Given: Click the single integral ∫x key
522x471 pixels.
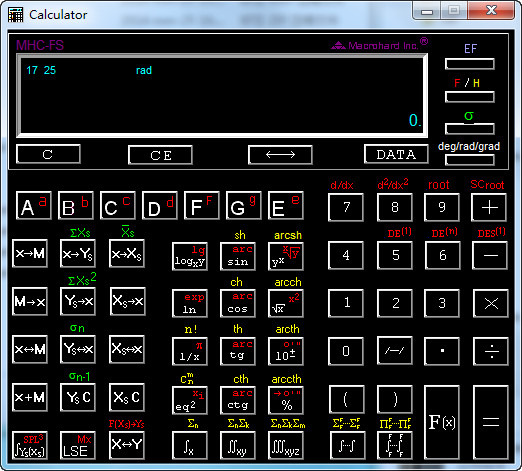Looking at the screenshot, I should 189,445.
